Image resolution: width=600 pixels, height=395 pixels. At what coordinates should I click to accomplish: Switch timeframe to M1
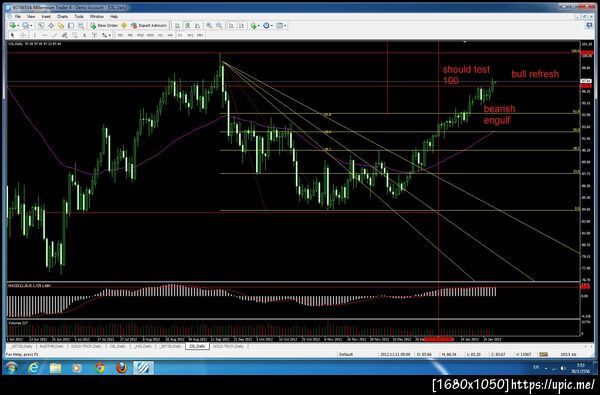coord(121,35)
